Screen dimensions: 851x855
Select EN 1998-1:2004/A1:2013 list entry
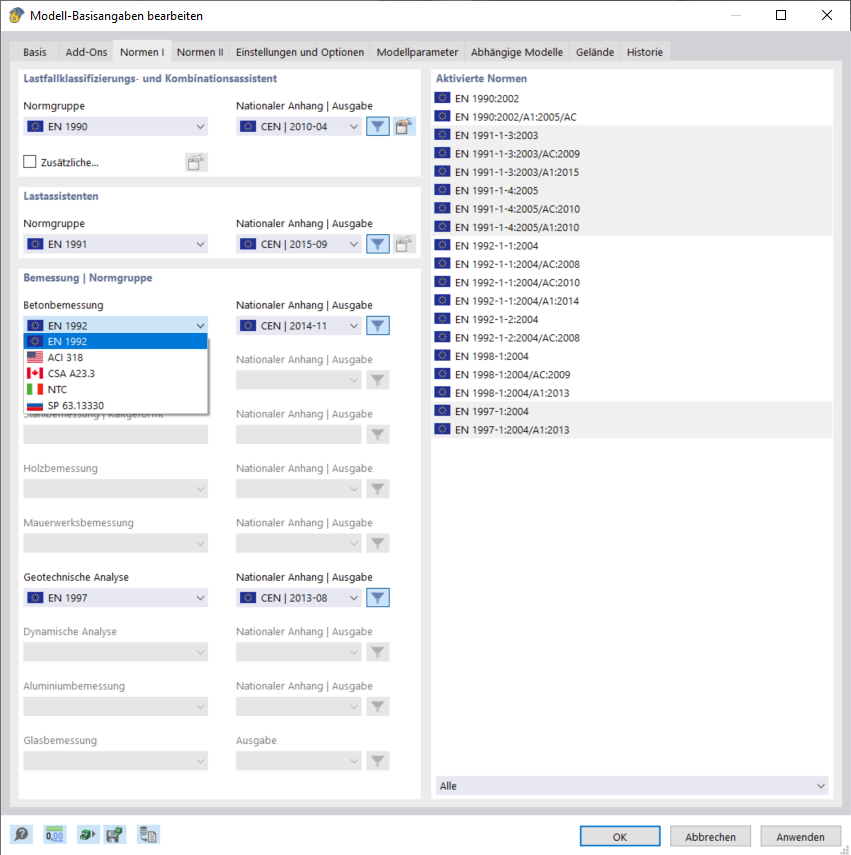632,393
